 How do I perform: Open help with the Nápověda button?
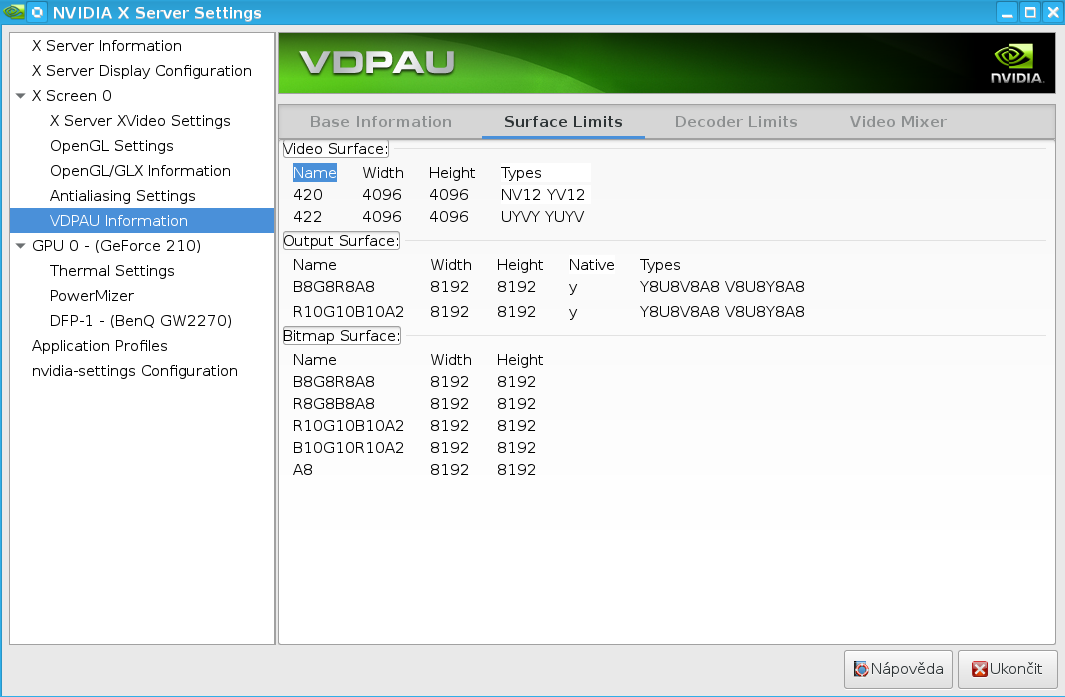pos(899,669)
